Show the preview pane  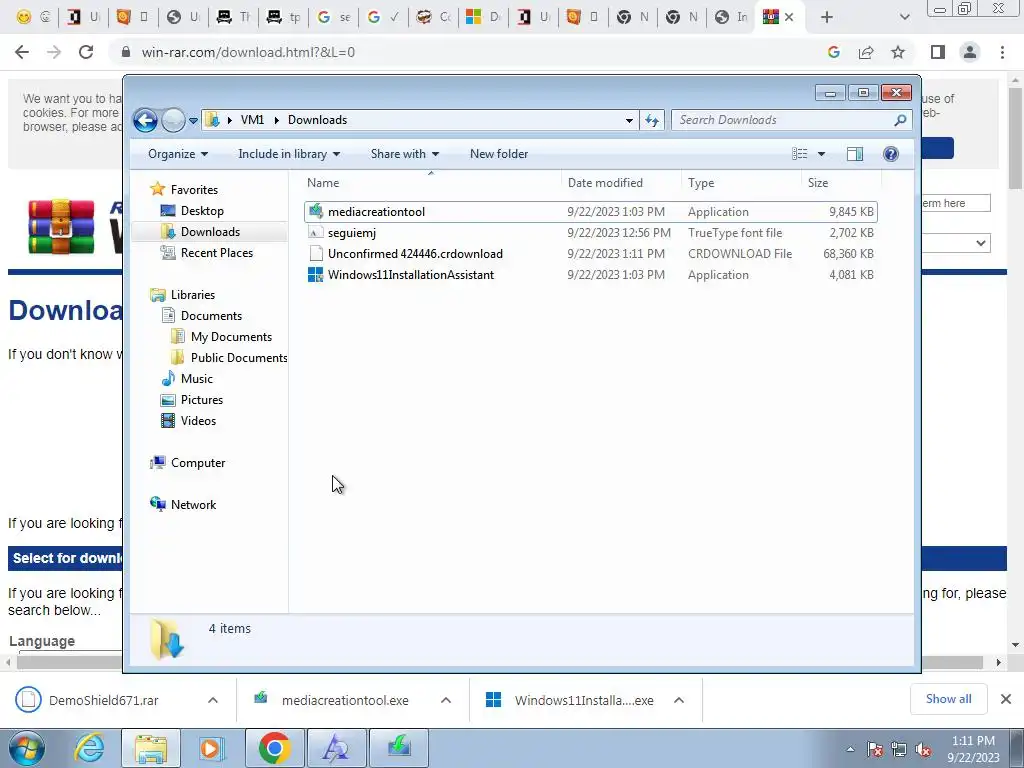coord(855,154)
